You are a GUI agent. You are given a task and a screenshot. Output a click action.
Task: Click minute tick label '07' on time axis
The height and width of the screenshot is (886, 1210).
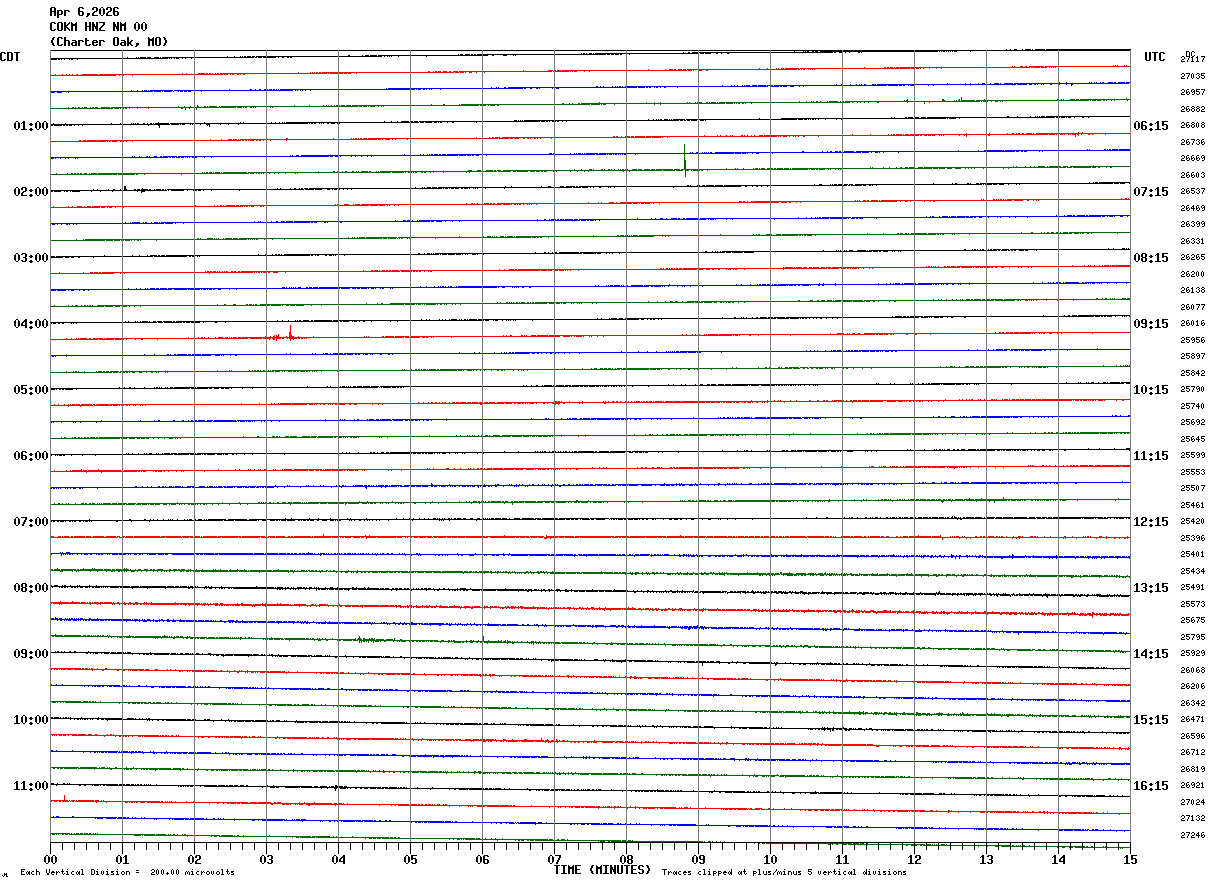tap(554, 859)
